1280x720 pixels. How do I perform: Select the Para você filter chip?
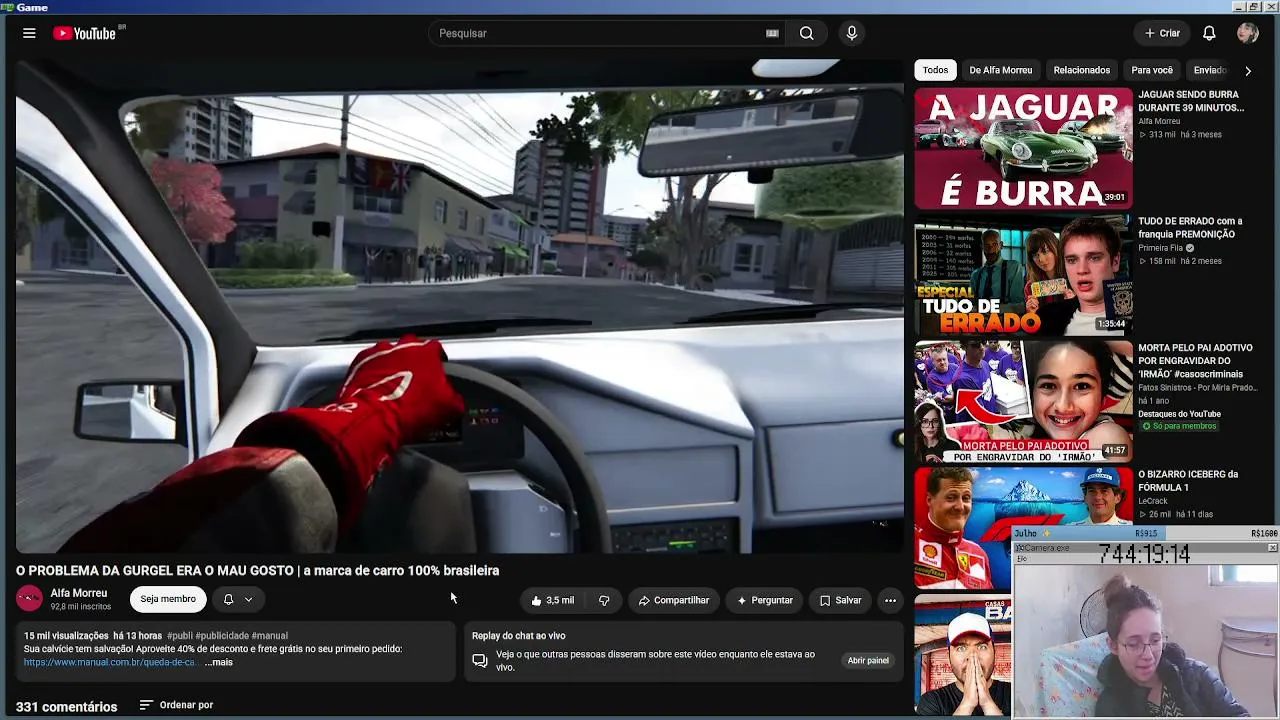click(x=1152, y=70)
